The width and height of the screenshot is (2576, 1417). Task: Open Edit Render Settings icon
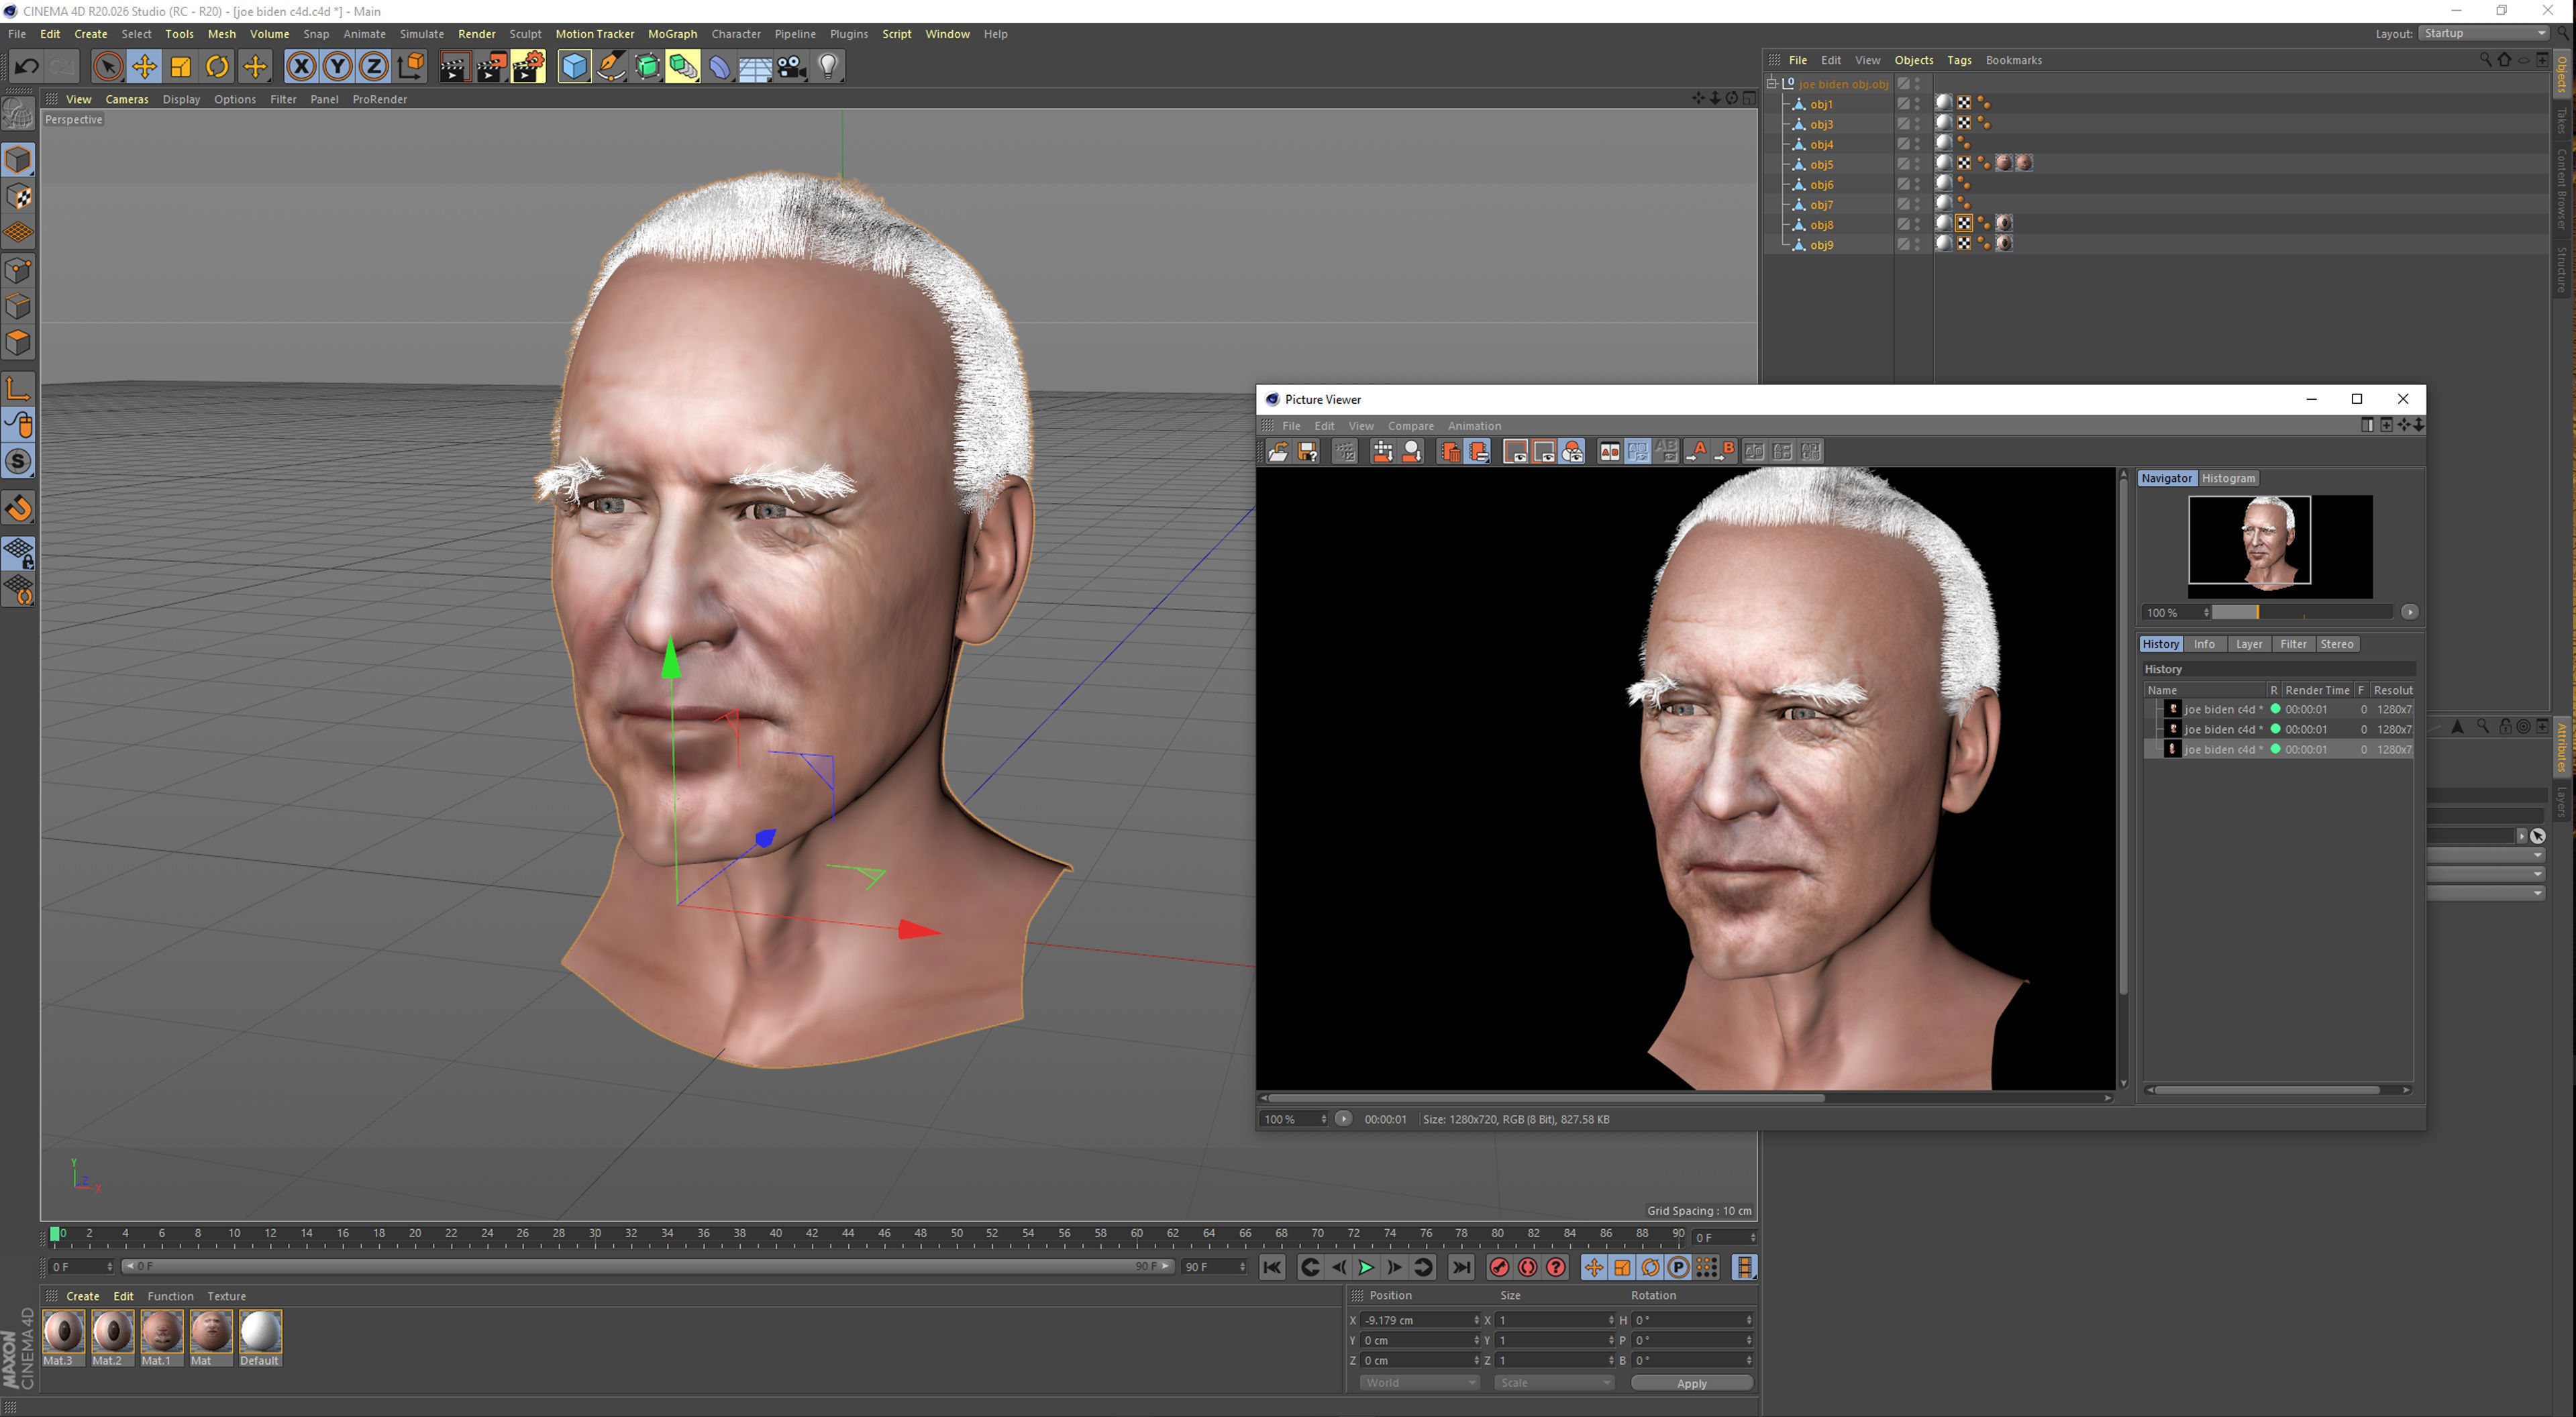528,67
